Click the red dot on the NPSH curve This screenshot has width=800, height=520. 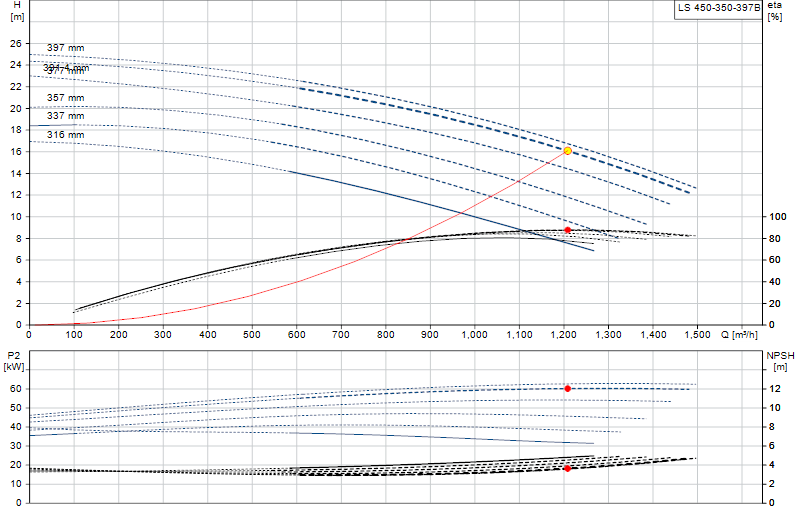tap(567, 468)
